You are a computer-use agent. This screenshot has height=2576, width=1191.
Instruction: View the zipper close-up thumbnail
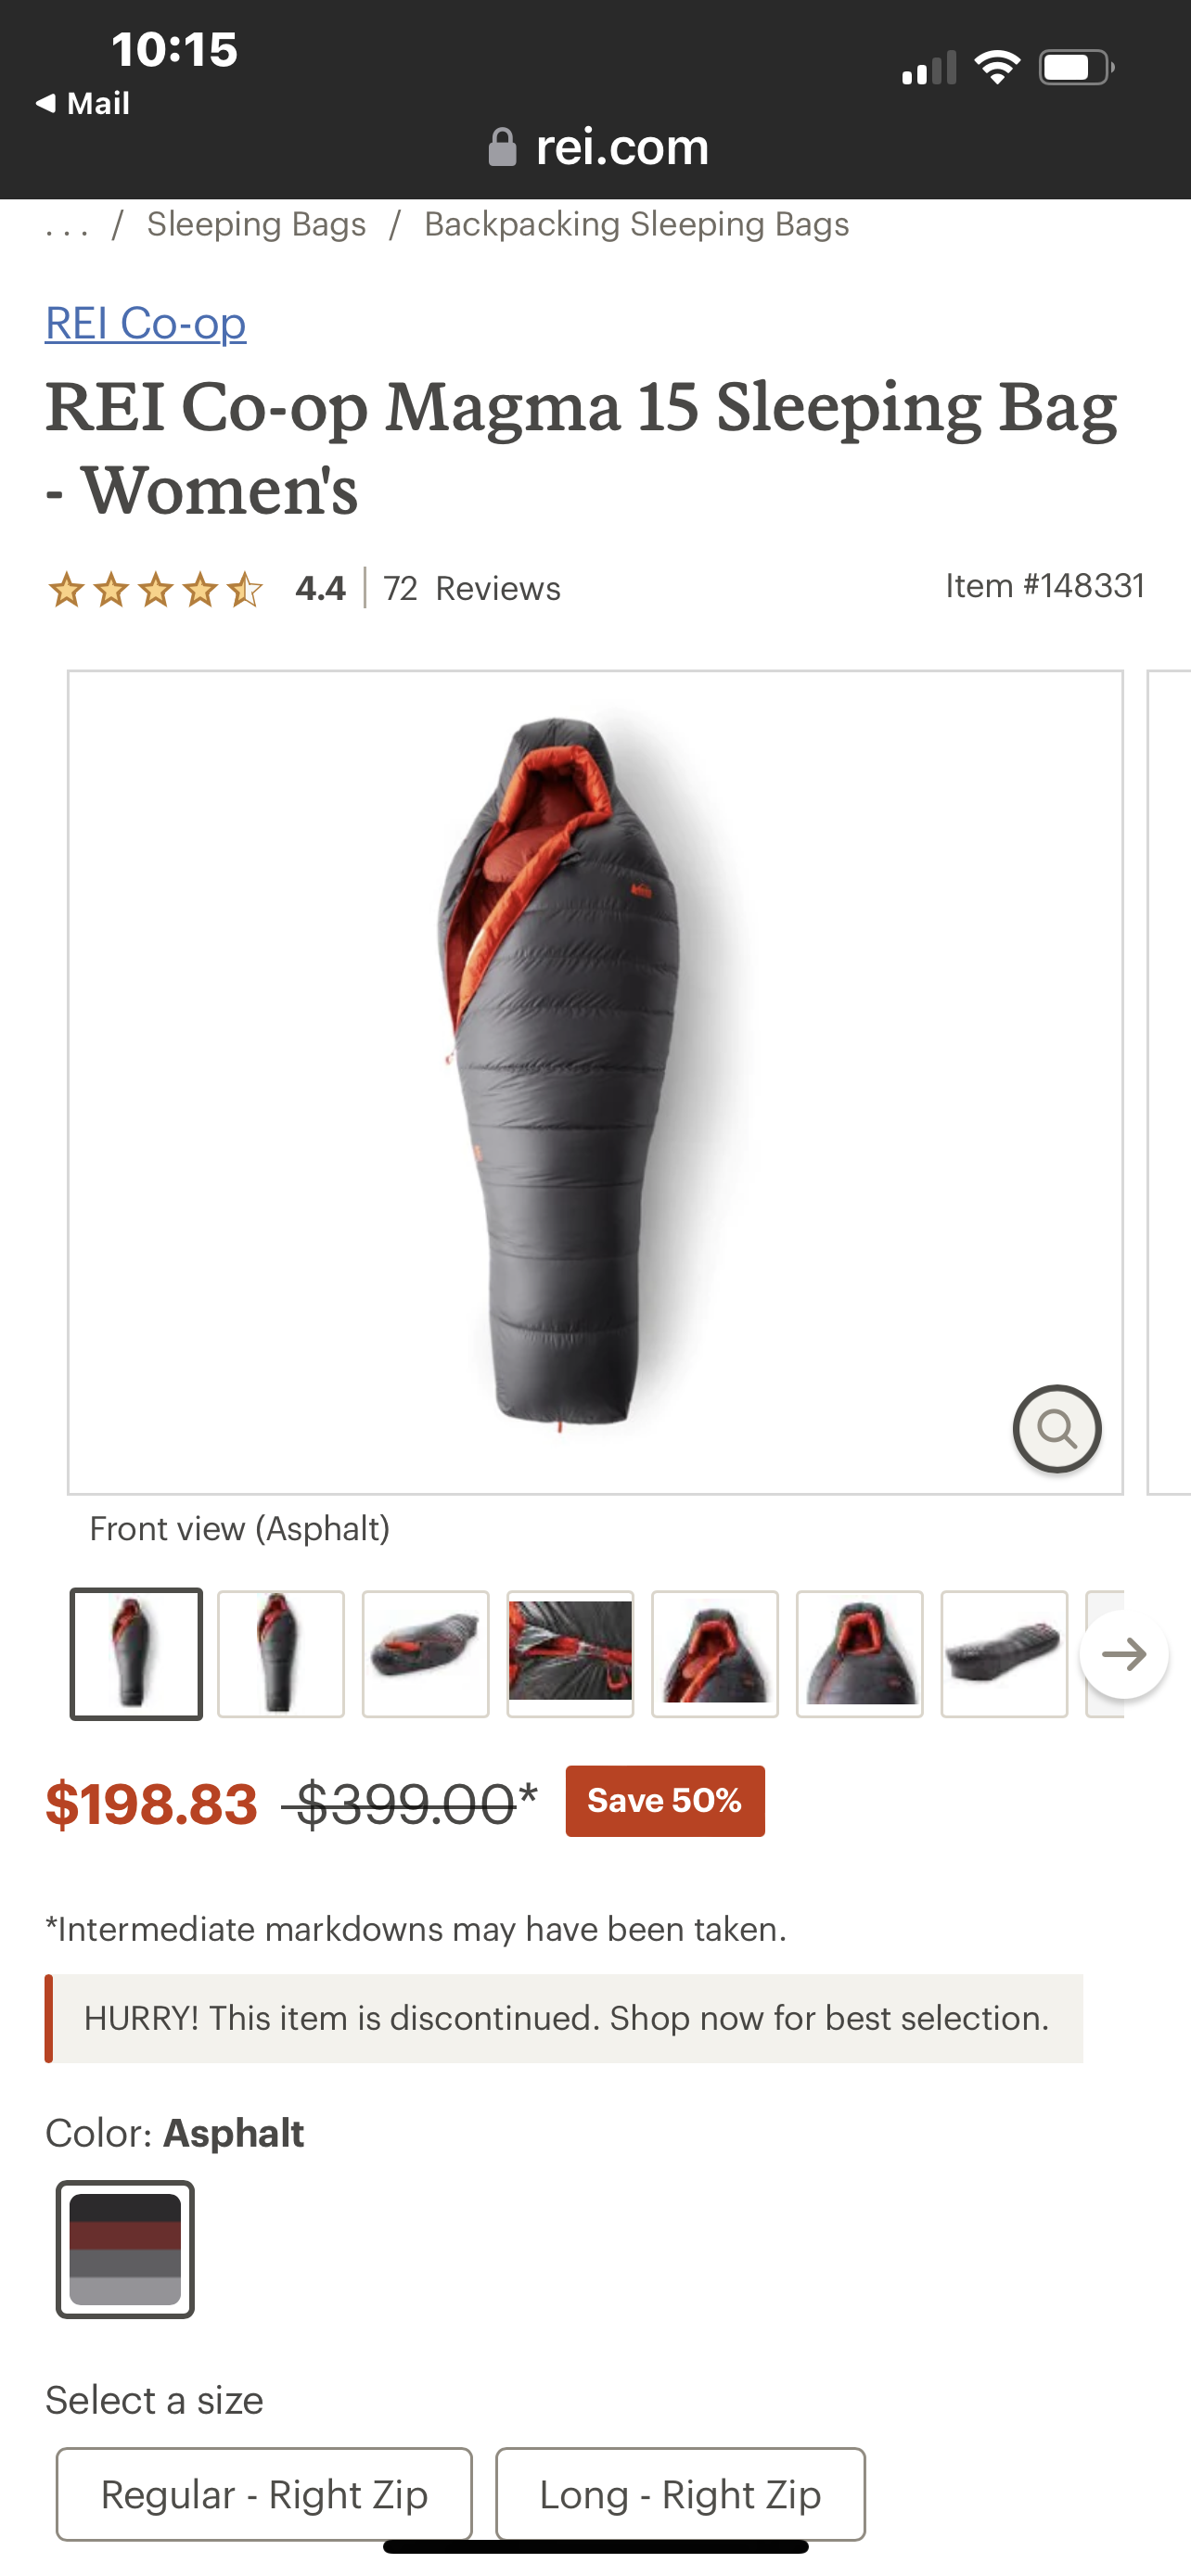[x=570, y=1654]
